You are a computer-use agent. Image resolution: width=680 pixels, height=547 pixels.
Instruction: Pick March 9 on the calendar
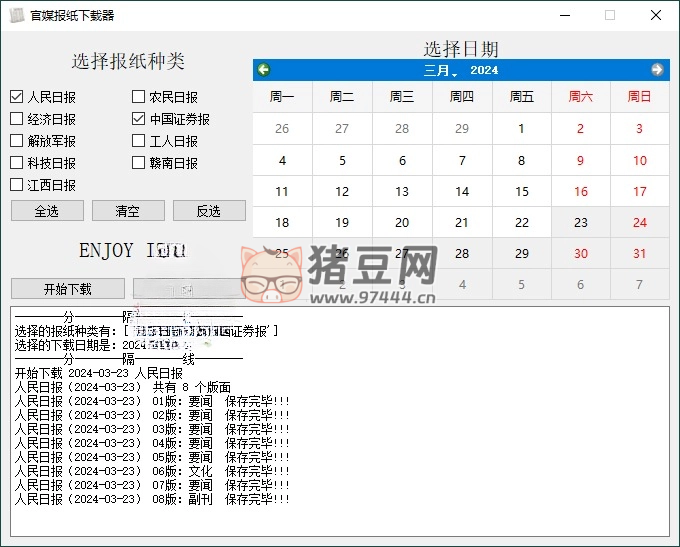[581, 160]
